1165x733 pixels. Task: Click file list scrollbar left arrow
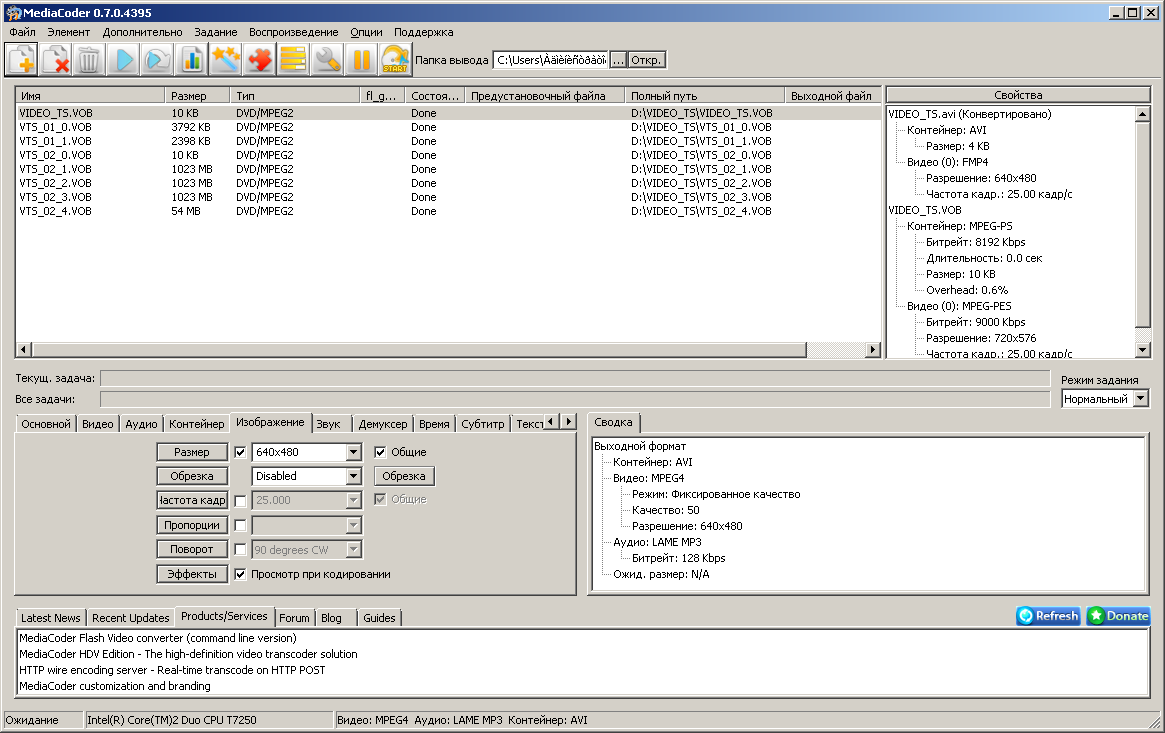[24, 349]
